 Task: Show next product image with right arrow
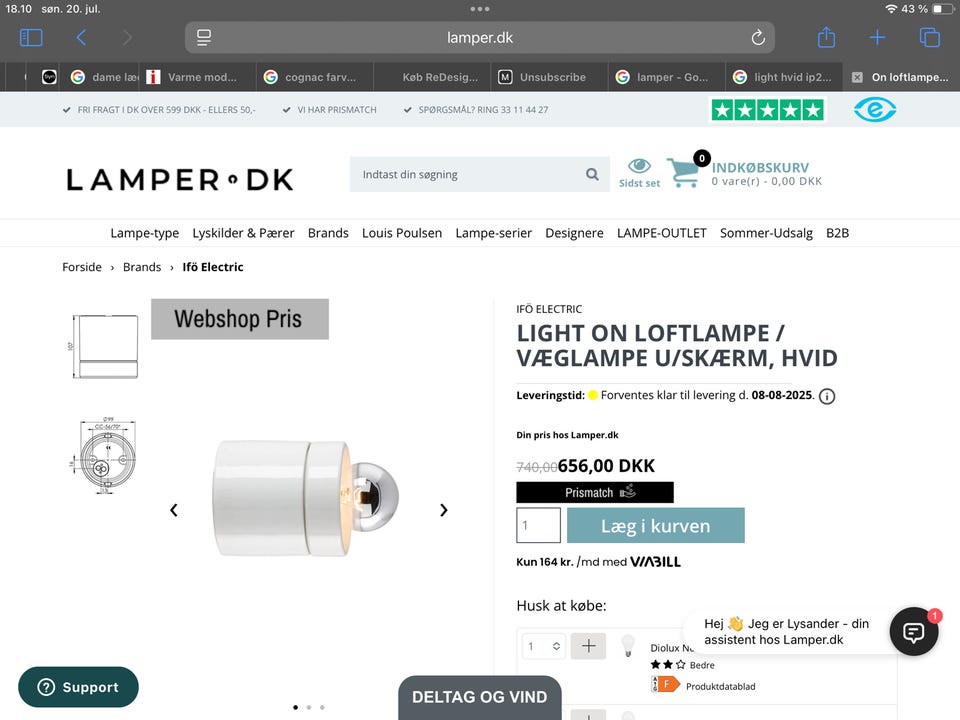(x=443, y=510)
